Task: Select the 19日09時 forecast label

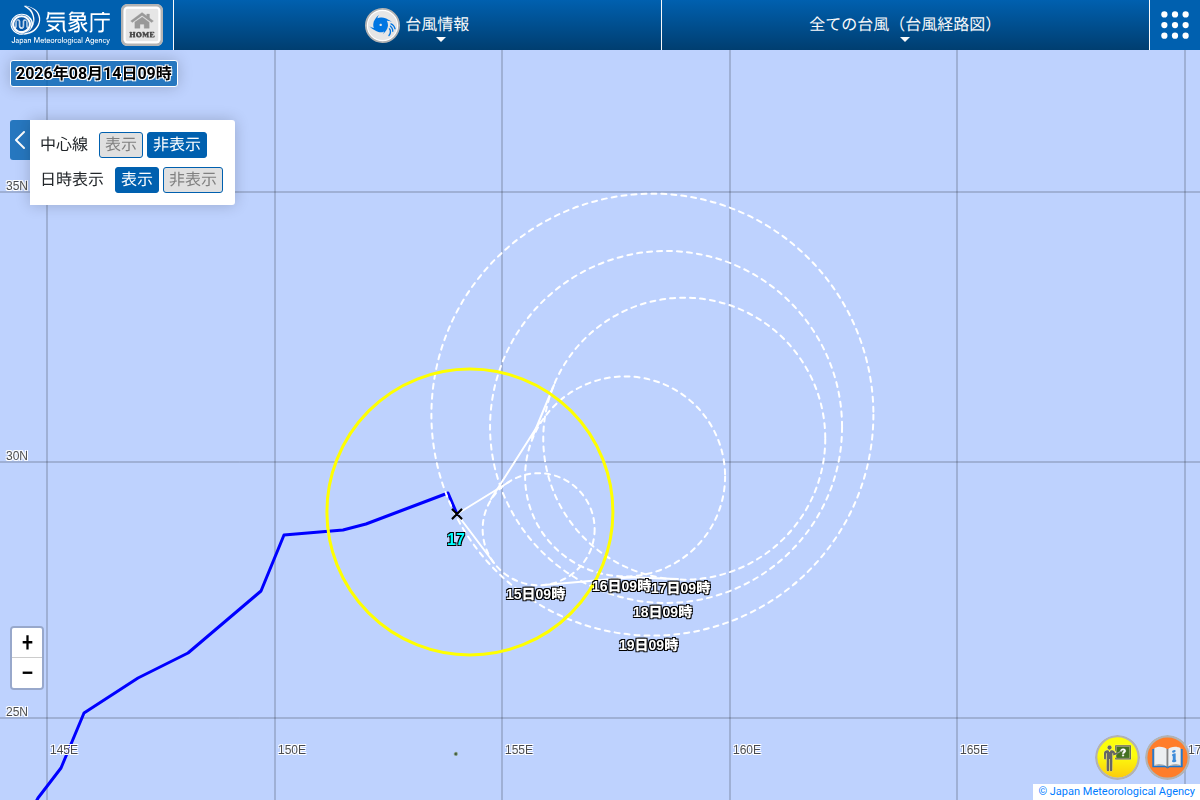Action: pos(649,645)
